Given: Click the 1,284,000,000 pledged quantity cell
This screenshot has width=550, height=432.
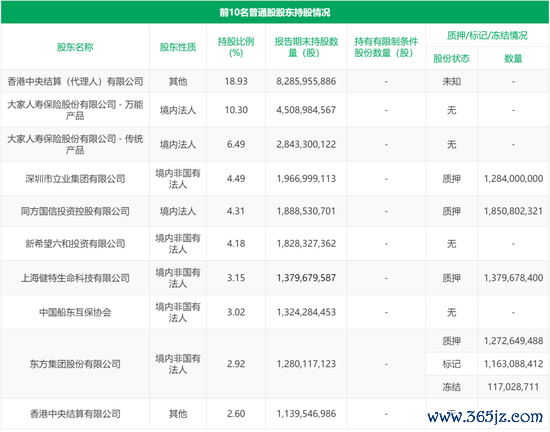Looking at the screenshot, I should tap(513, 179).
